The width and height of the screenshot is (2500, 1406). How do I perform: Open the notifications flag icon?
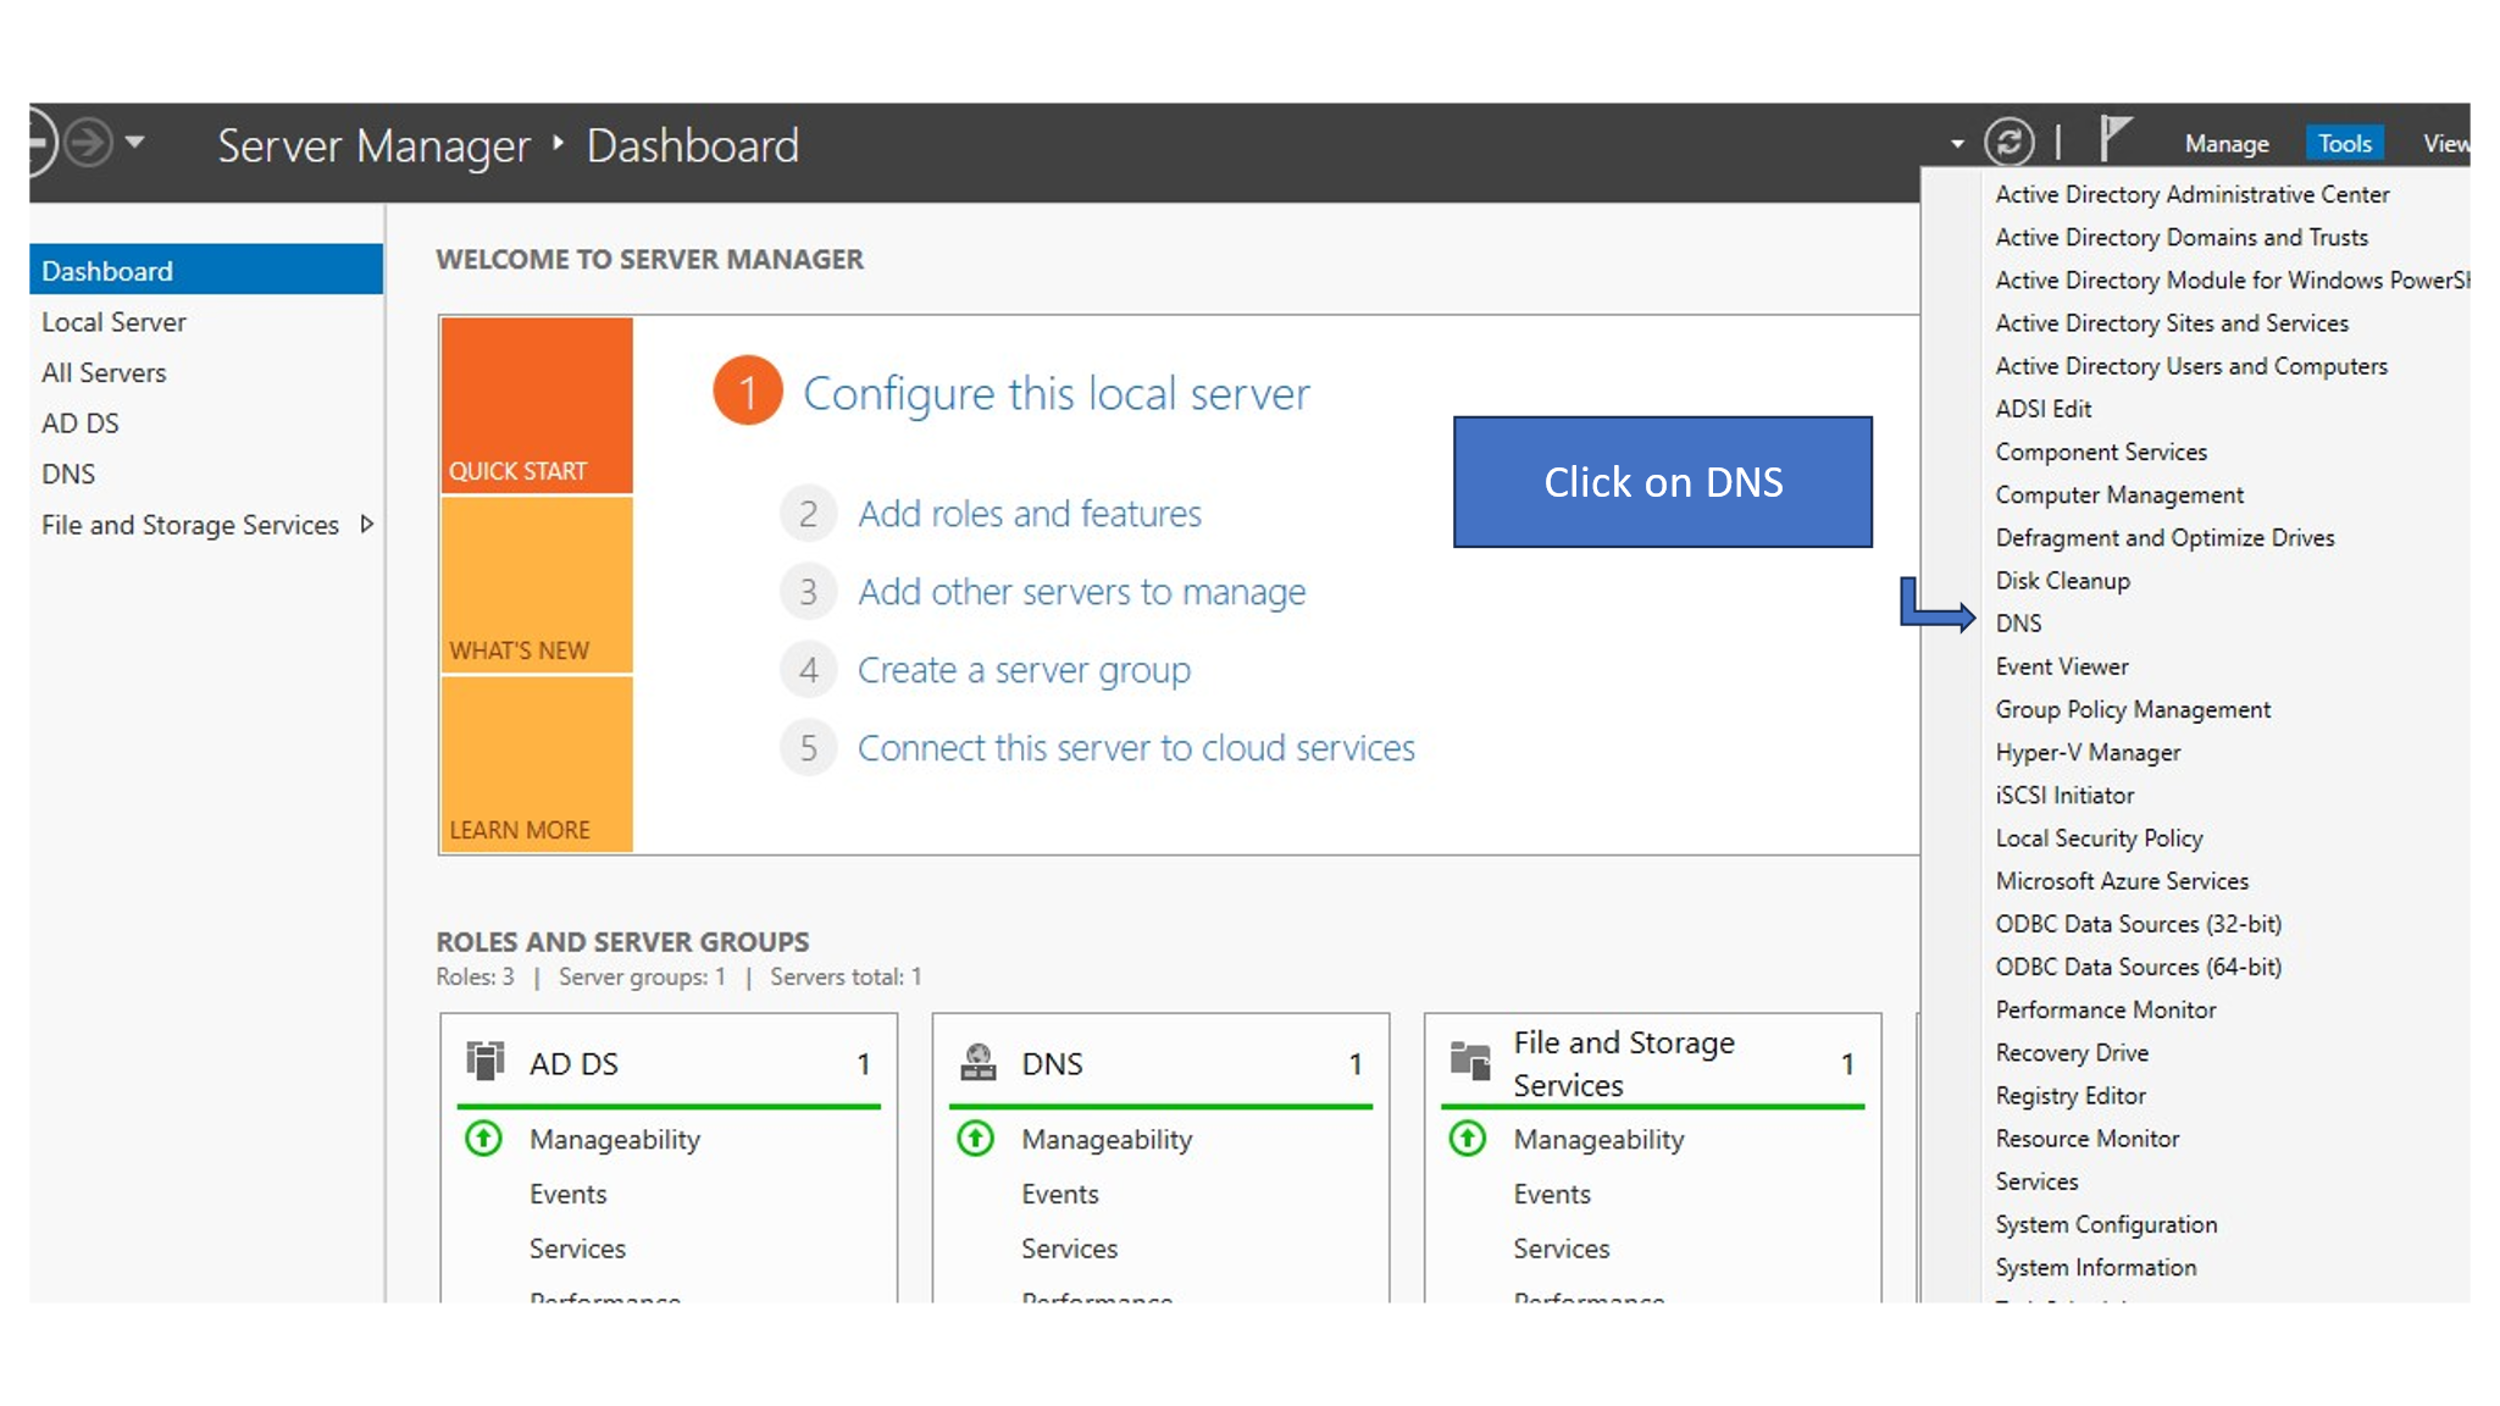click(x=2113, y=138)
